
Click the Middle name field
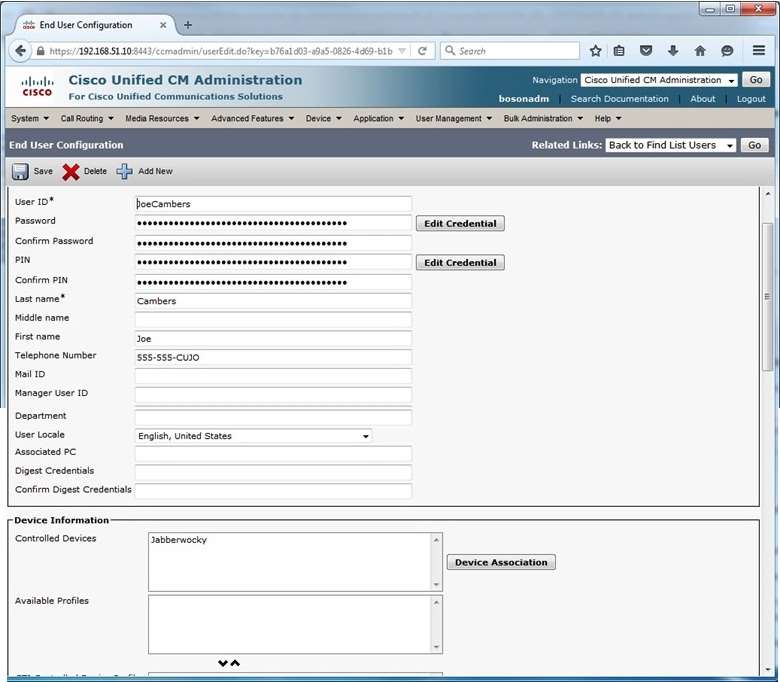coord(273,320)
